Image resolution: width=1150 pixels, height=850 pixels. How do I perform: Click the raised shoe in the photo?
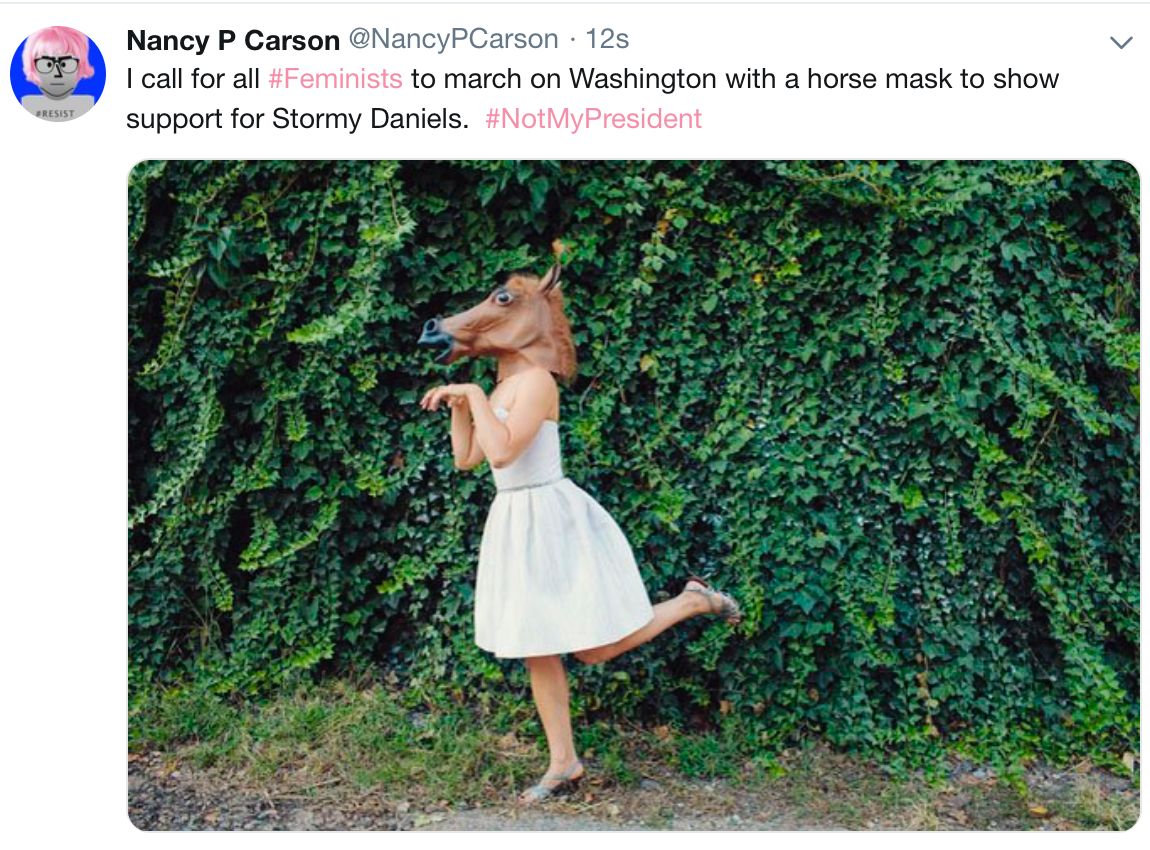pyautogui.click(x=713, y=600)
